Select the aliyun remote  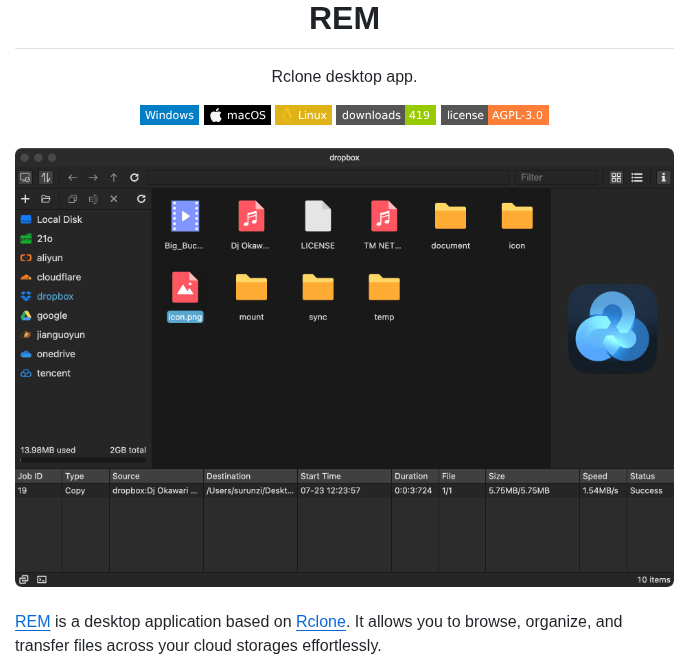point(83,258)
